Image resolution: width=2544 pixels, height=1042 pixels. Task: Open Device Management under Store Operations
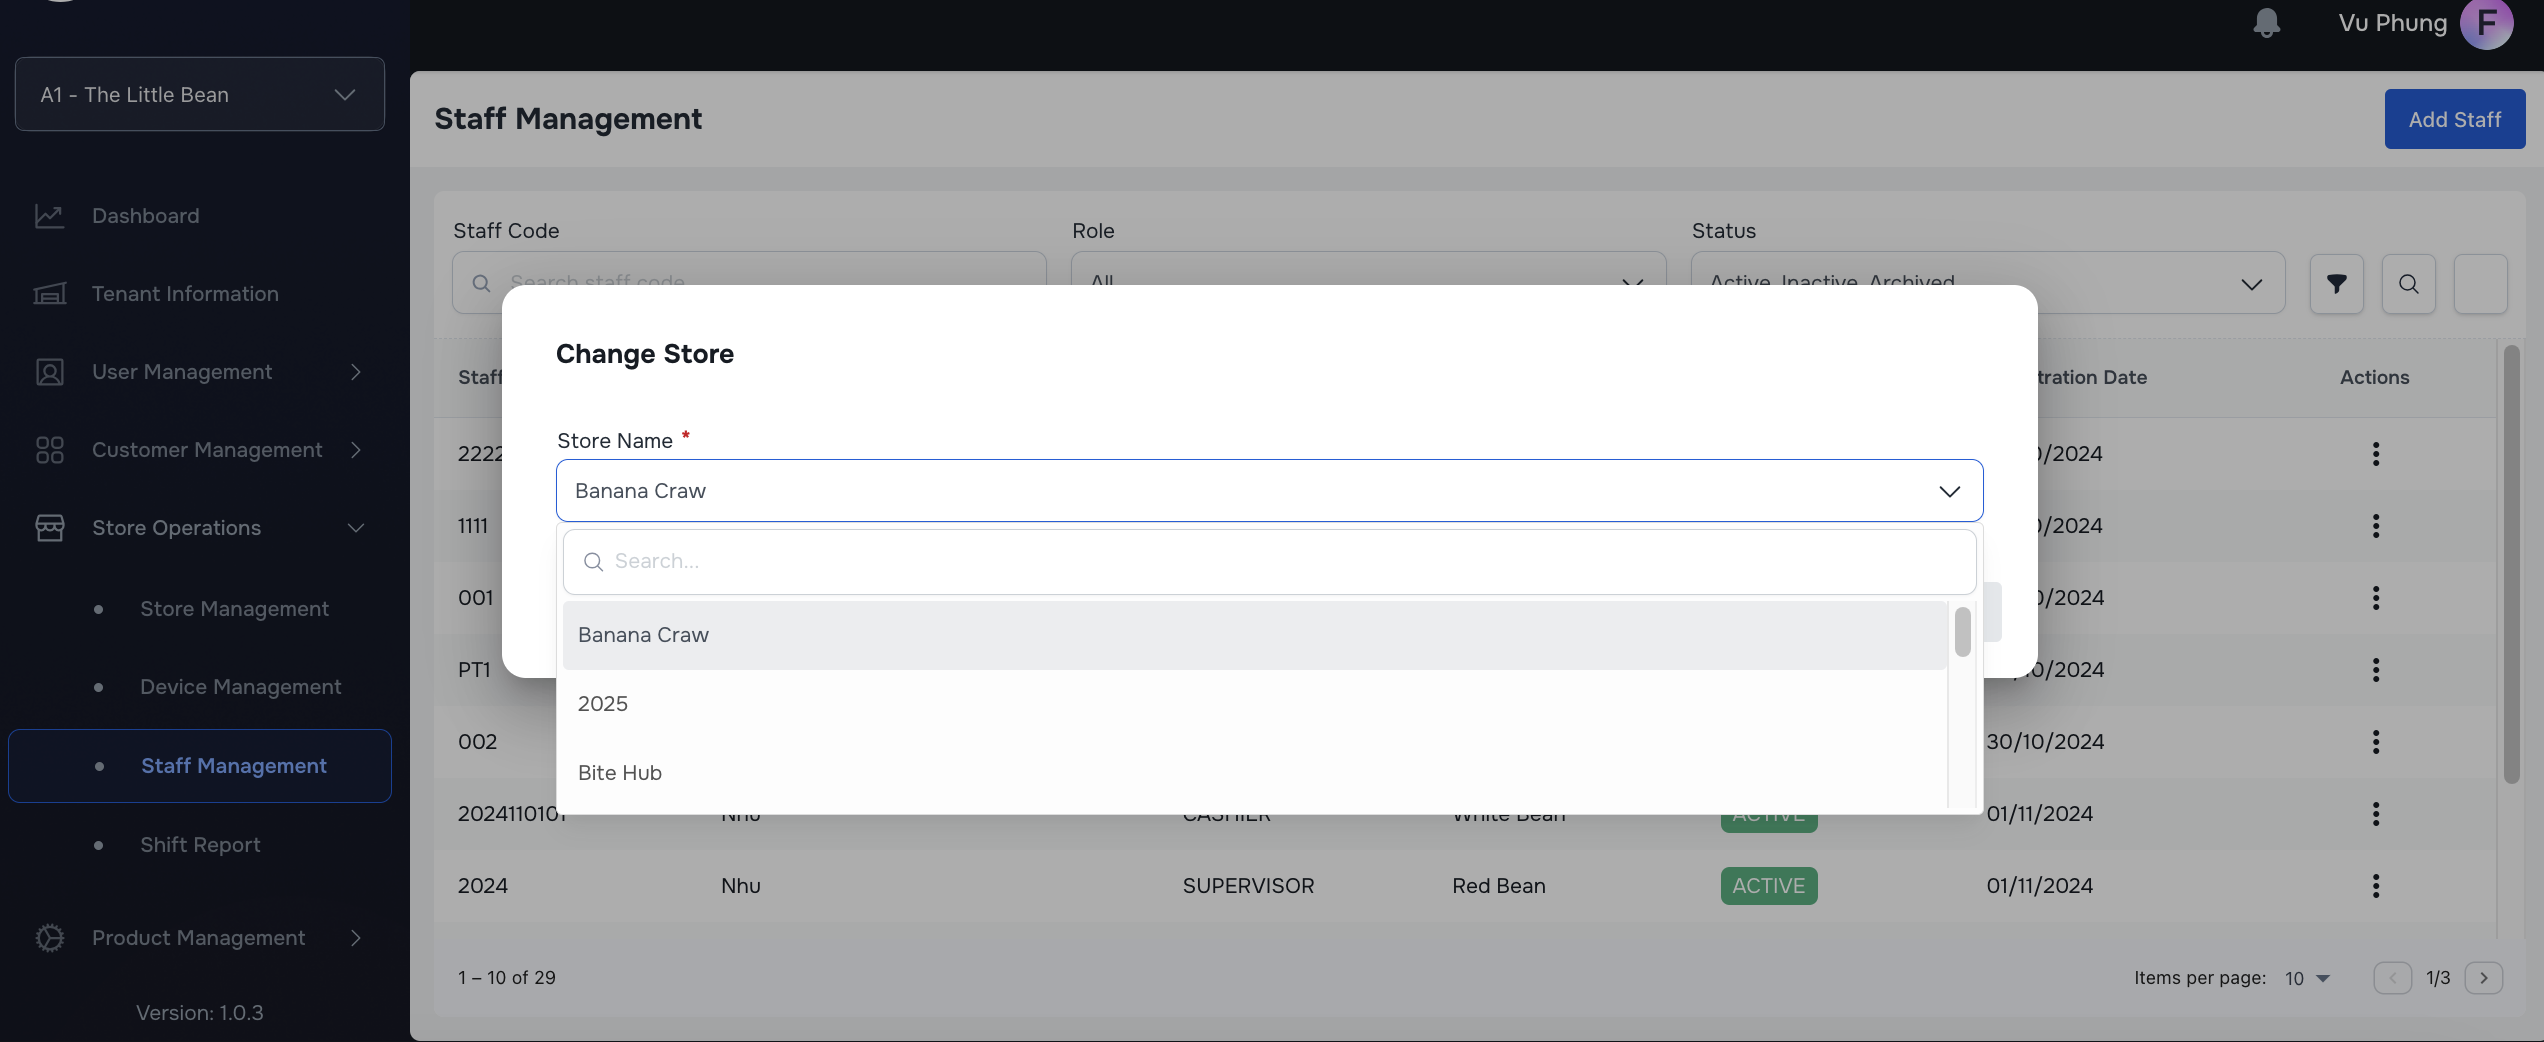click(x=240, y=687)
